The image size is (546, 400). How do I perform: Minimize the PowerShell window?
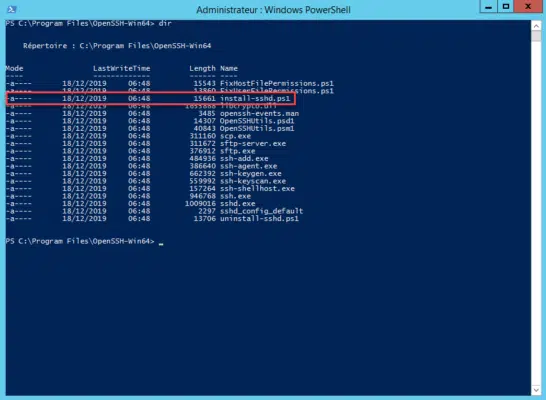(x=489, y=7)
